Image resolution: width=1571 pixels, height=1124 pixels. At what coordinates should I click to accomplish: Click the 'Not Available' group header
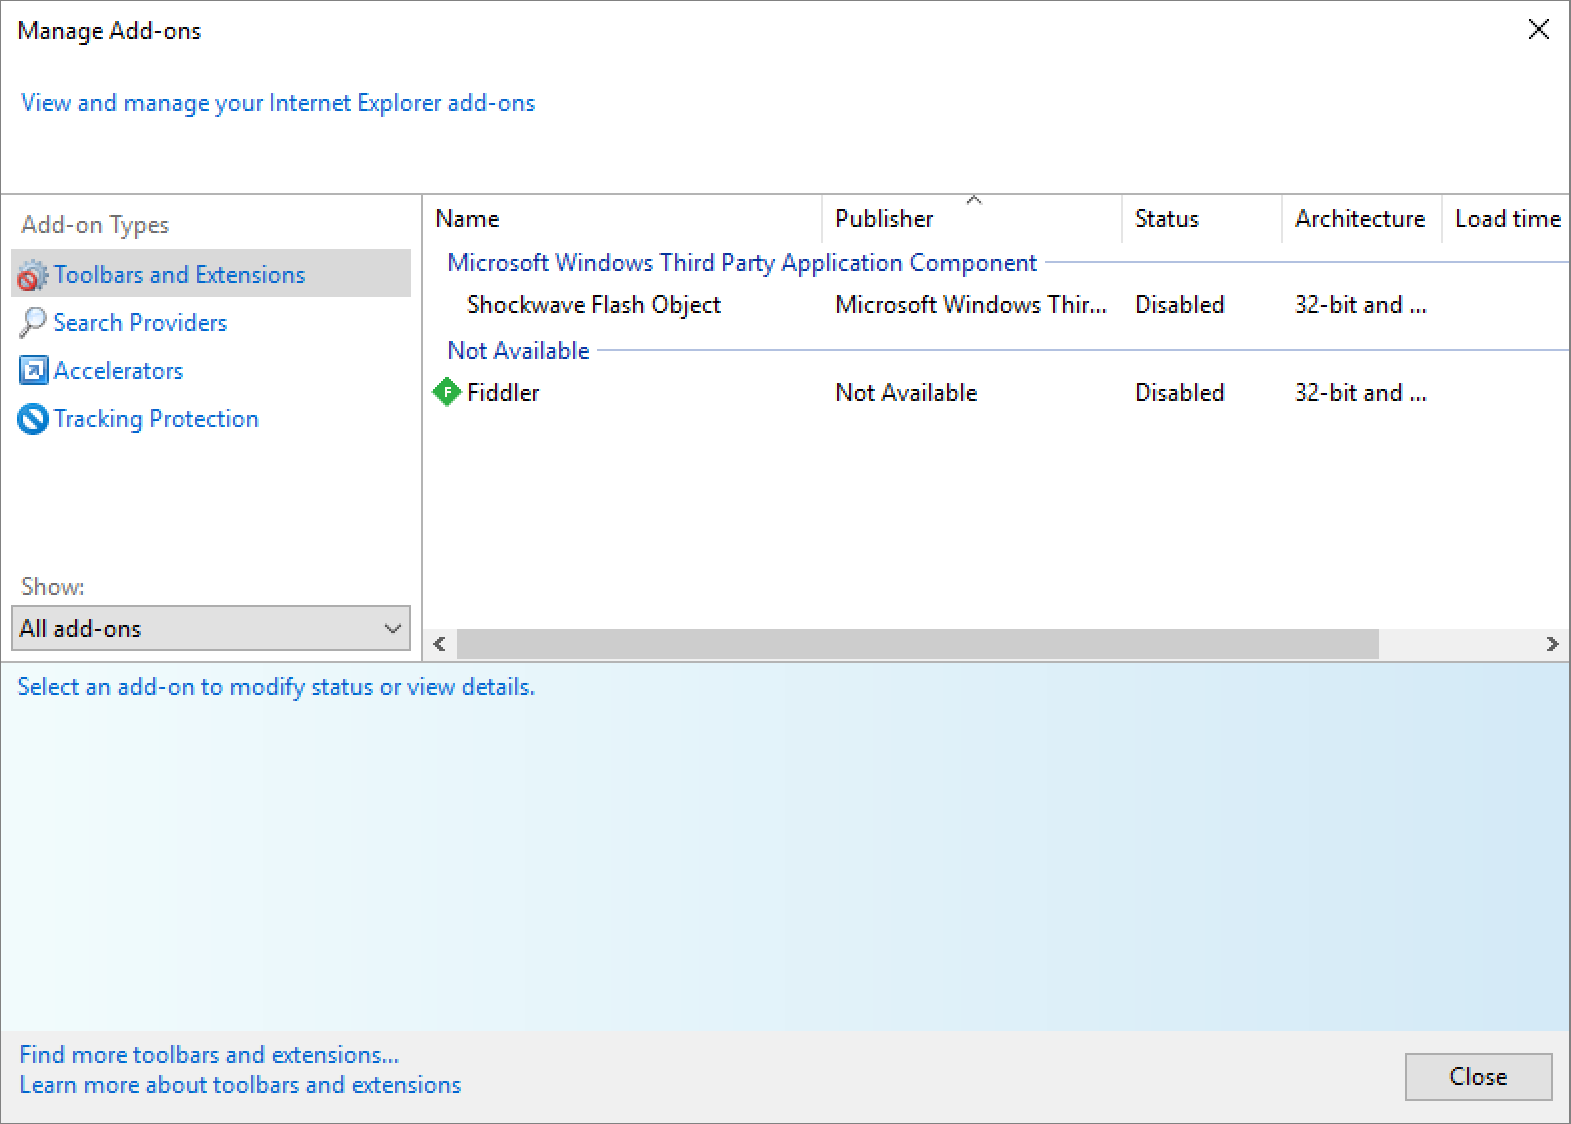(x=518, y=351)
